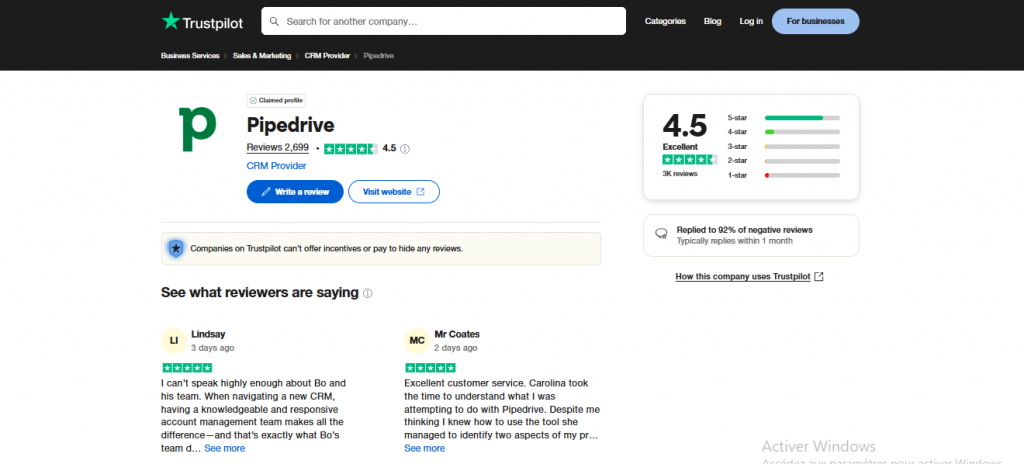Click the Pipedrive green P logo
This screenshot has height=464, width=1024.
point(197,129)
